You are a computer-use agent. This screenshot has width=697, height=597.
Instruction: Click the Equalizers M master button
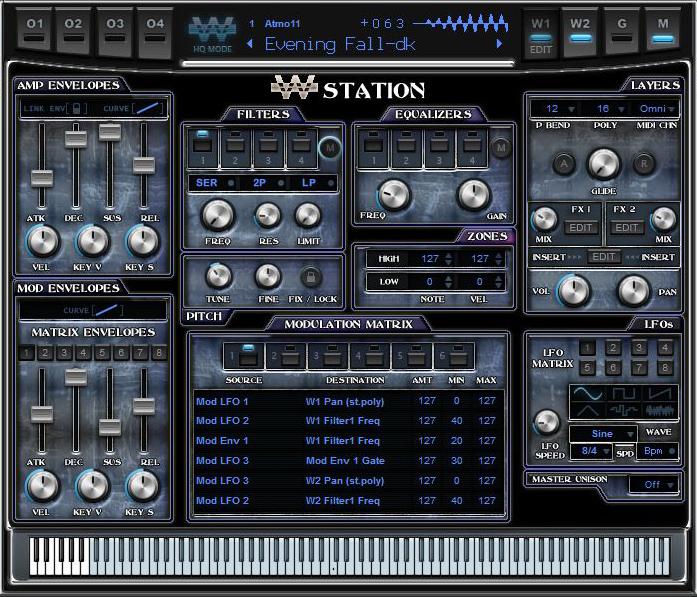tap(501, 148)
